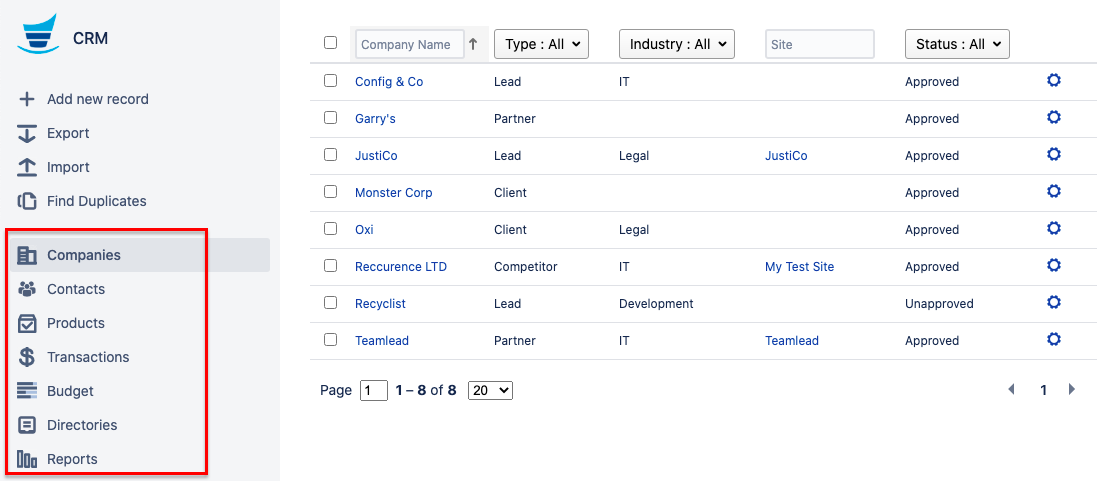Click the Site filter input field
This screenshot has width=1111, height=481.
click(x=819, y=44)
